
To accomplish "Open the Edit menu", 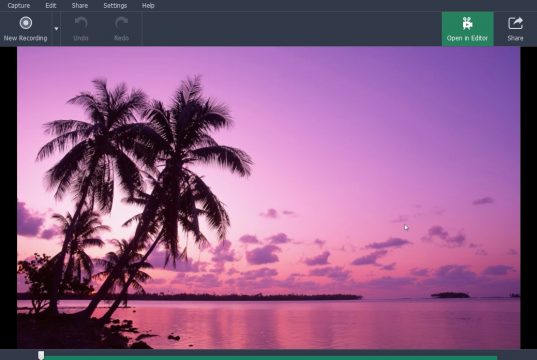I will 51,5.
